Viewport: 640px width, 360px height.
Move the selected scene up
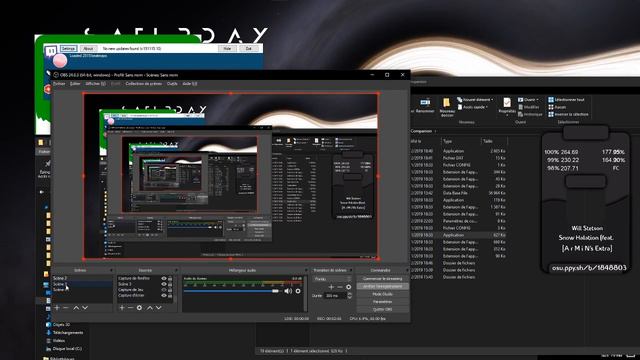(x=76, y=308)
